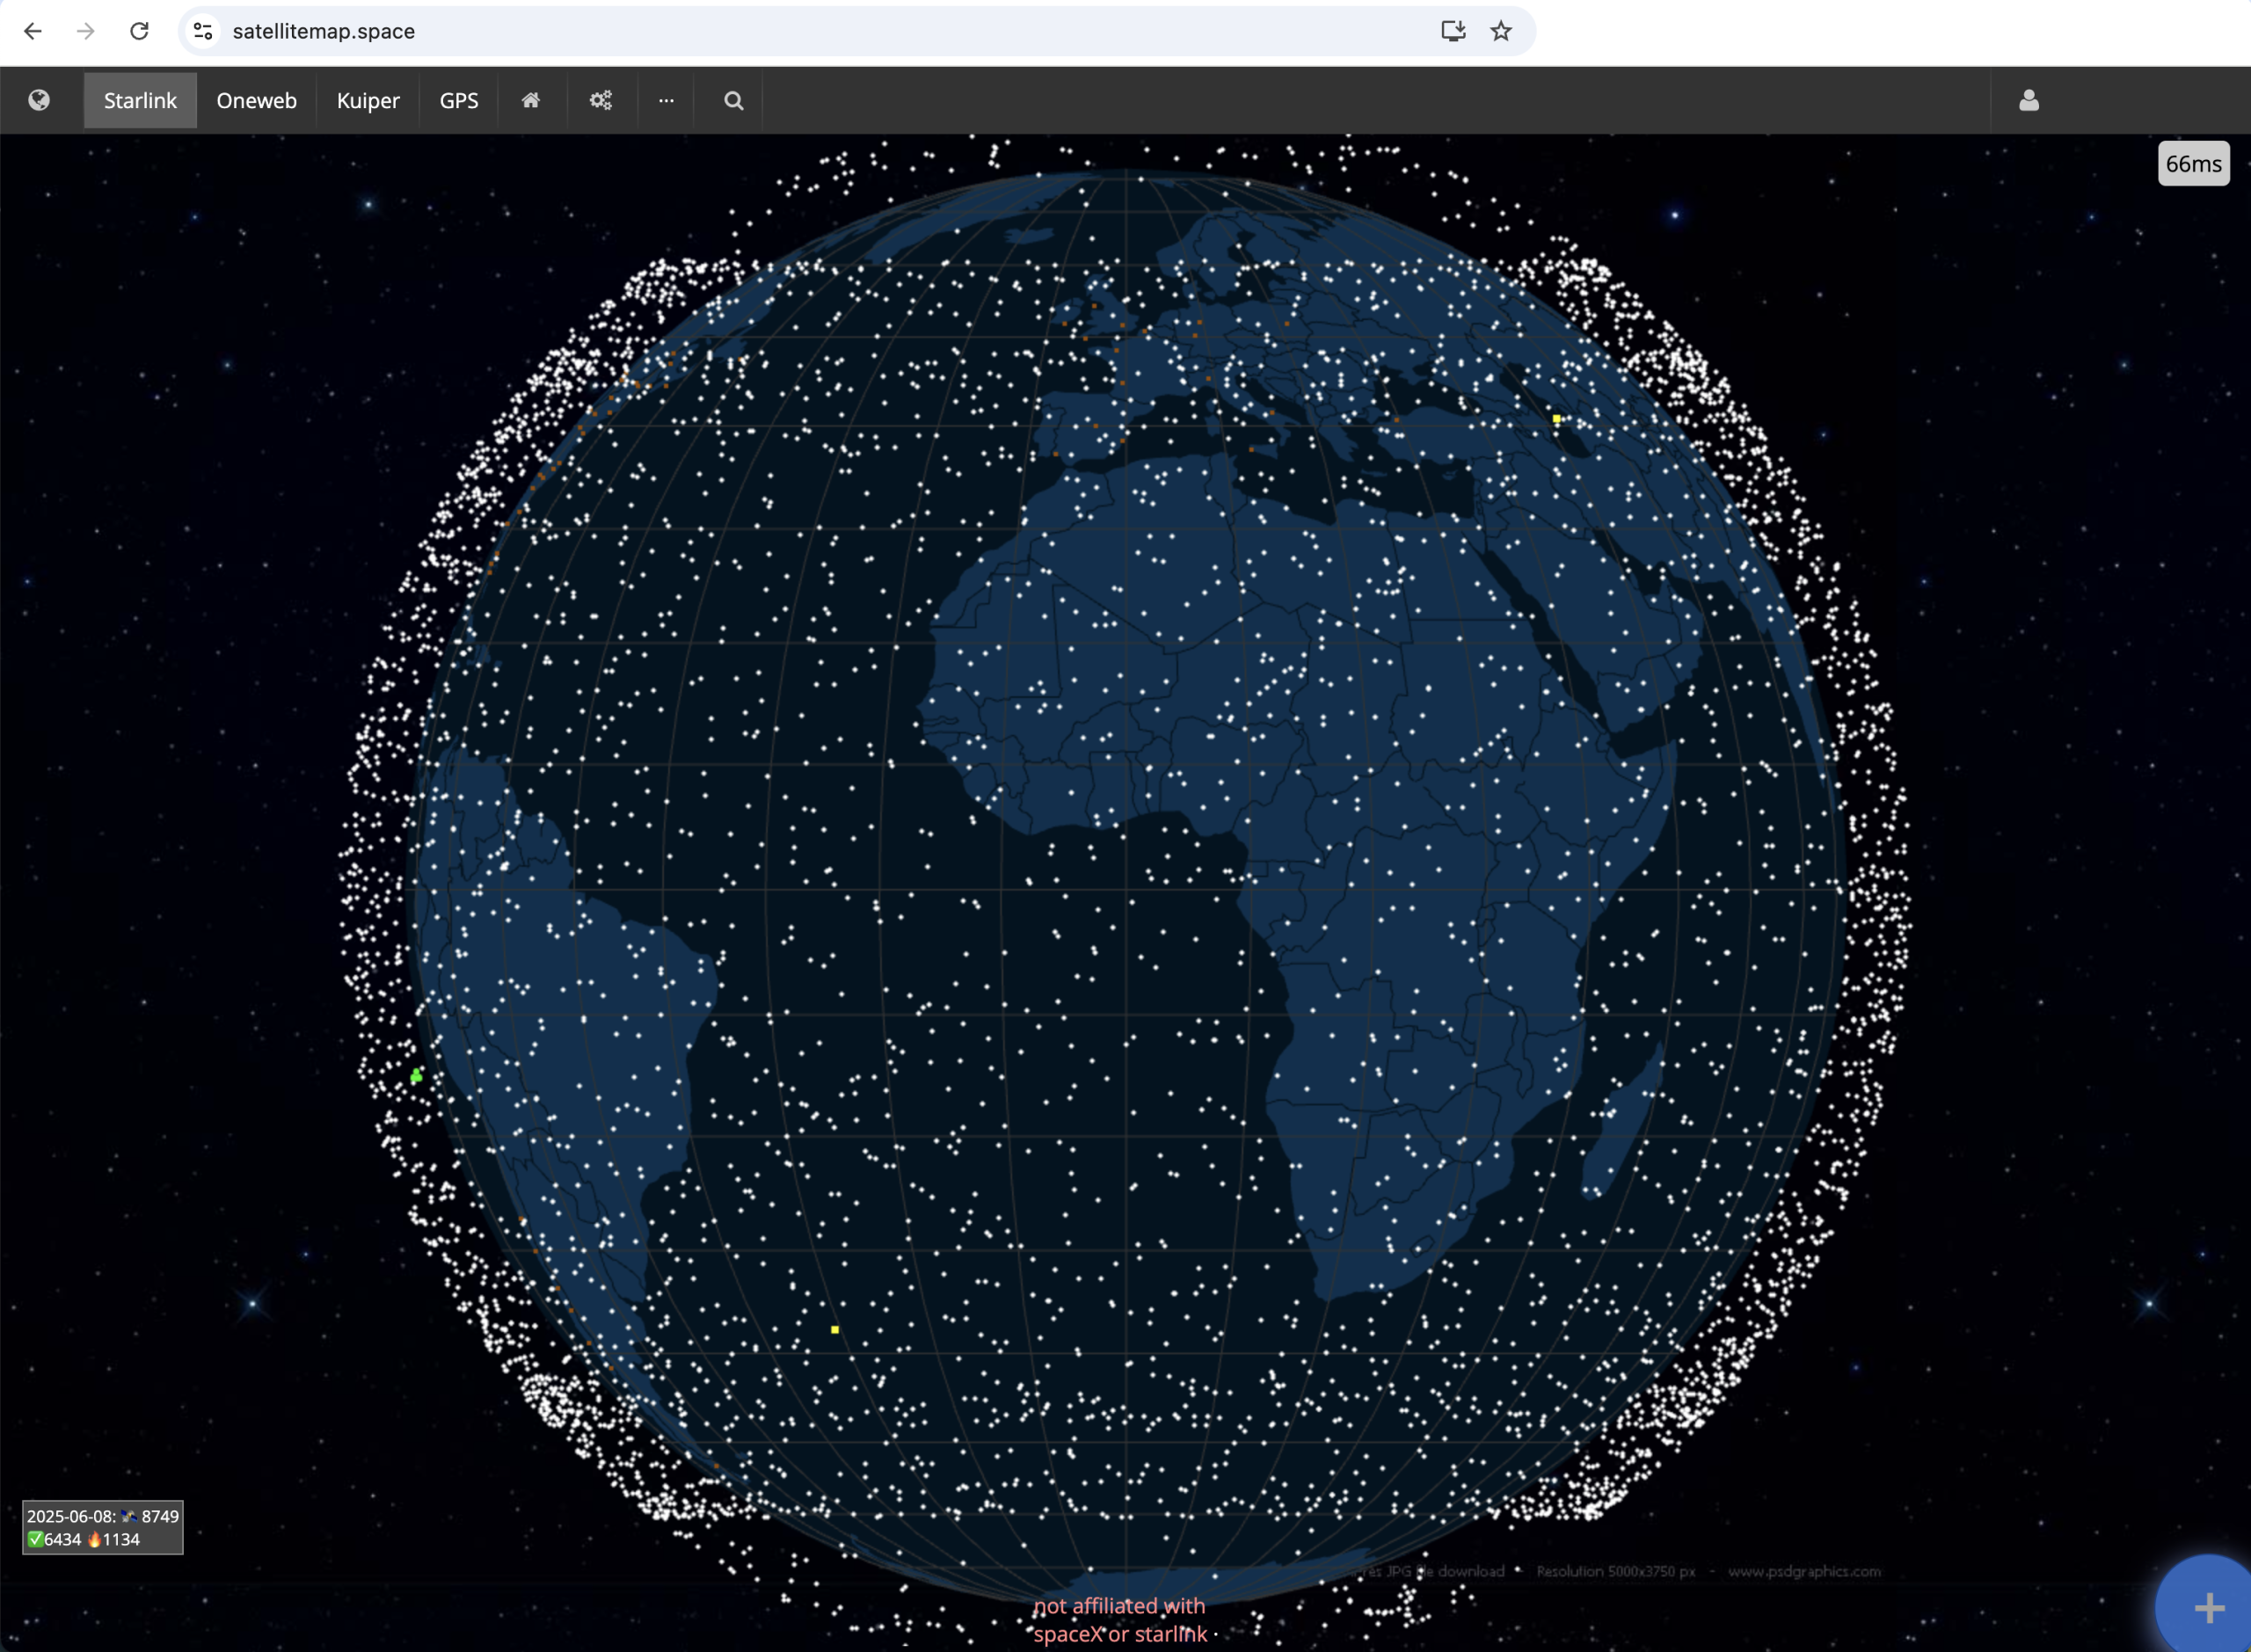Switch to the Oneweb constellation
This screenshot has width=2251, height=1652.
coord(256,100)
